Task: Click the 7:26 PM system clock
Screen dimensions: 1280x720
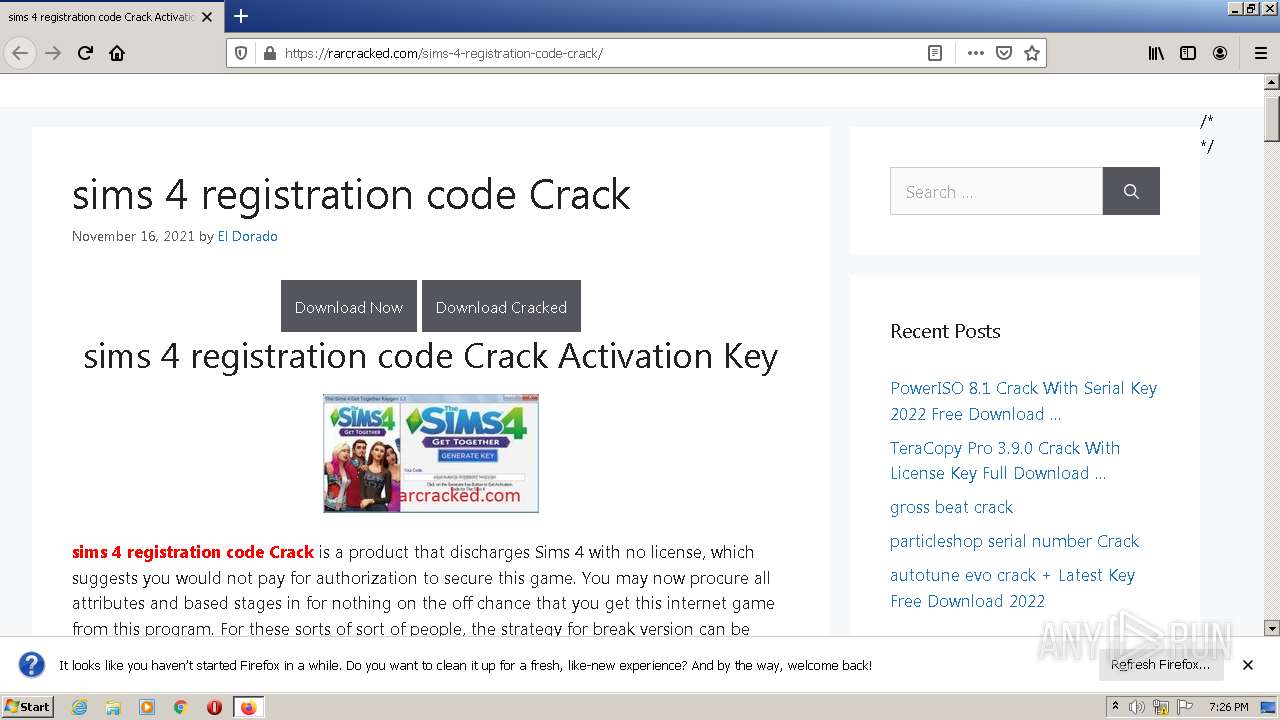Action: [1228, 707]
